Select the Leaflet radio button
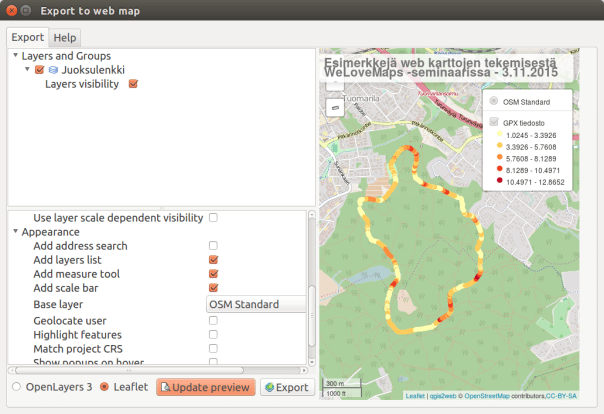This screenshot has width=604, height=414. (x=104, y=387)
